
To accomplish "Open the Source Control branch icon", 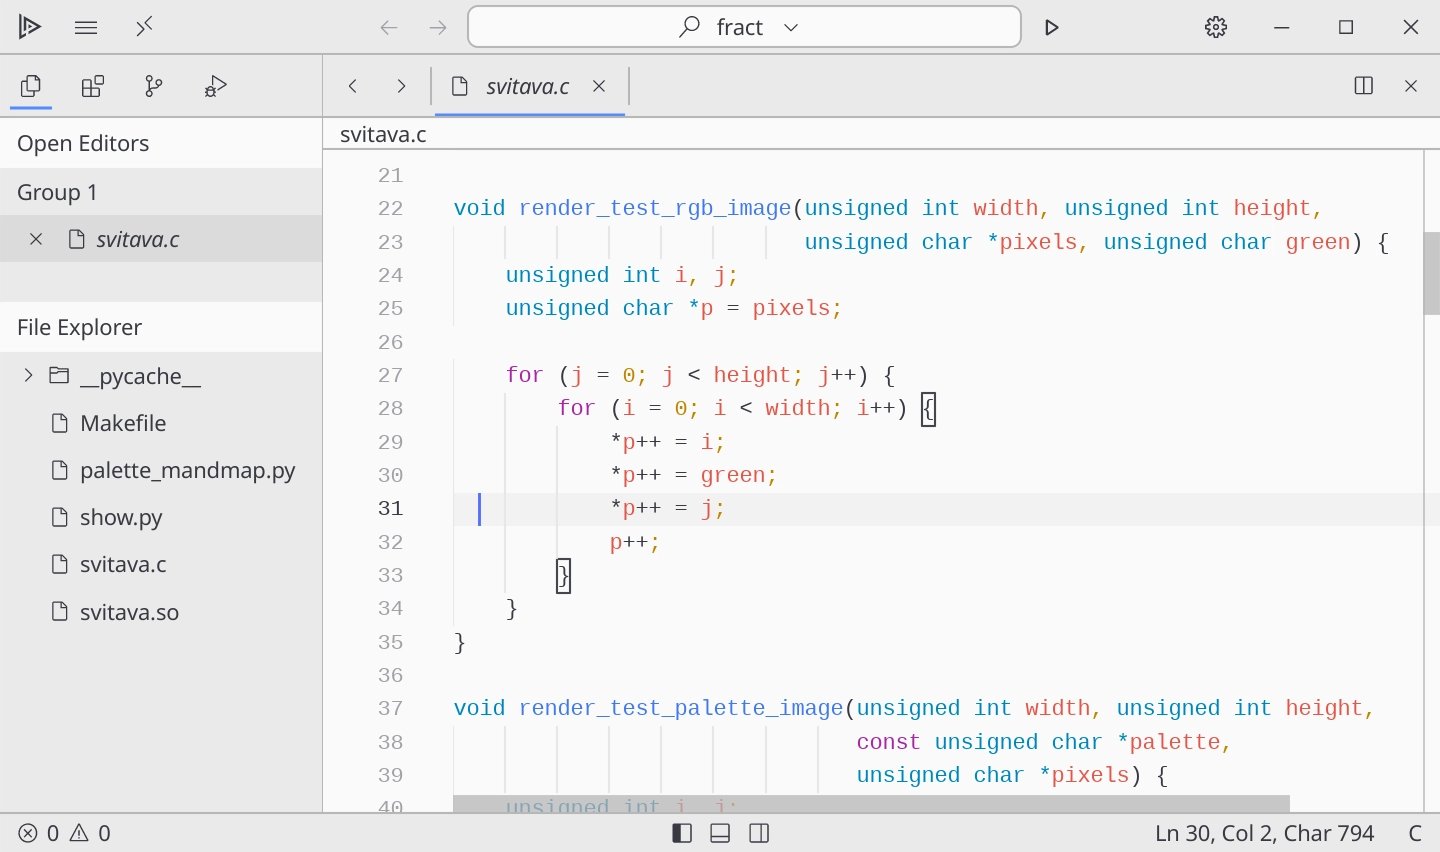I will pos(153,87).
